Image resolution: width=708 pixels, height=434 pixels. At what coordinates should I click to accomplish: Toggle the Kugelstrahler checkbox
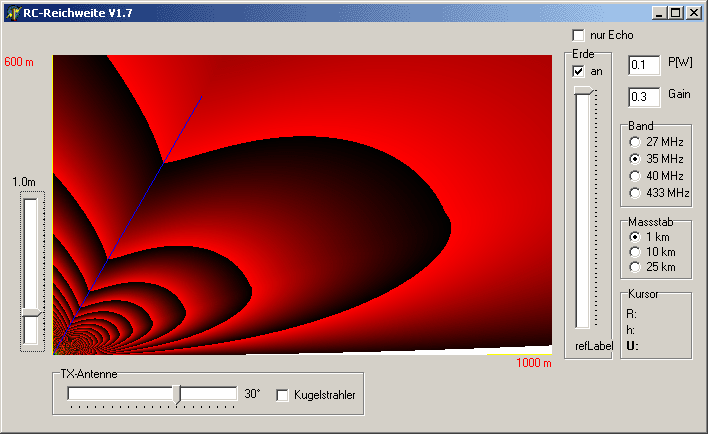click(282, 394)
